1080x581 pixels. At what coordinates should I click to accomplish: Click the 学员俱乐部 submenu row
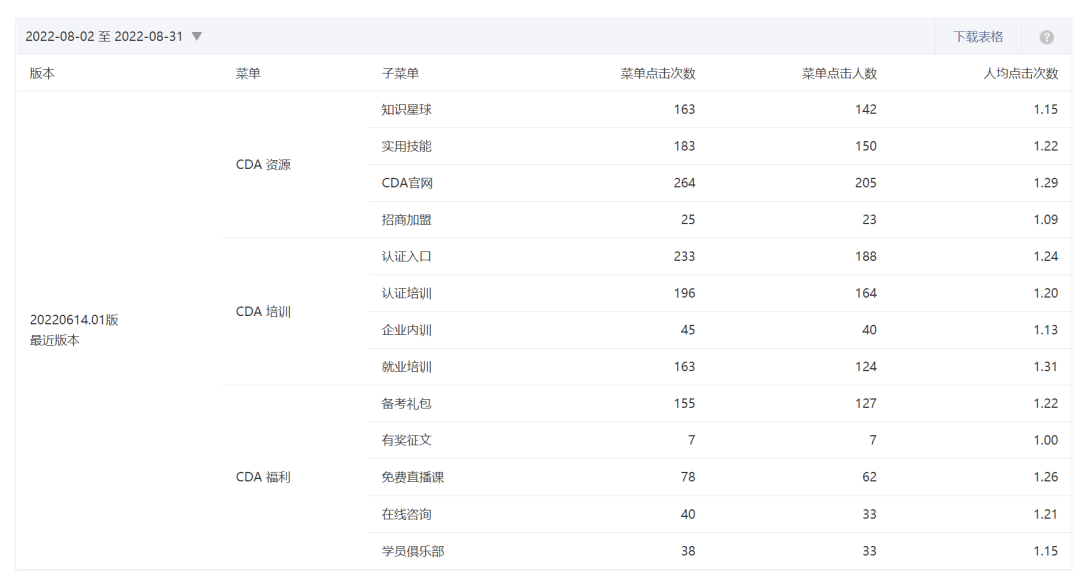point(720,551)
